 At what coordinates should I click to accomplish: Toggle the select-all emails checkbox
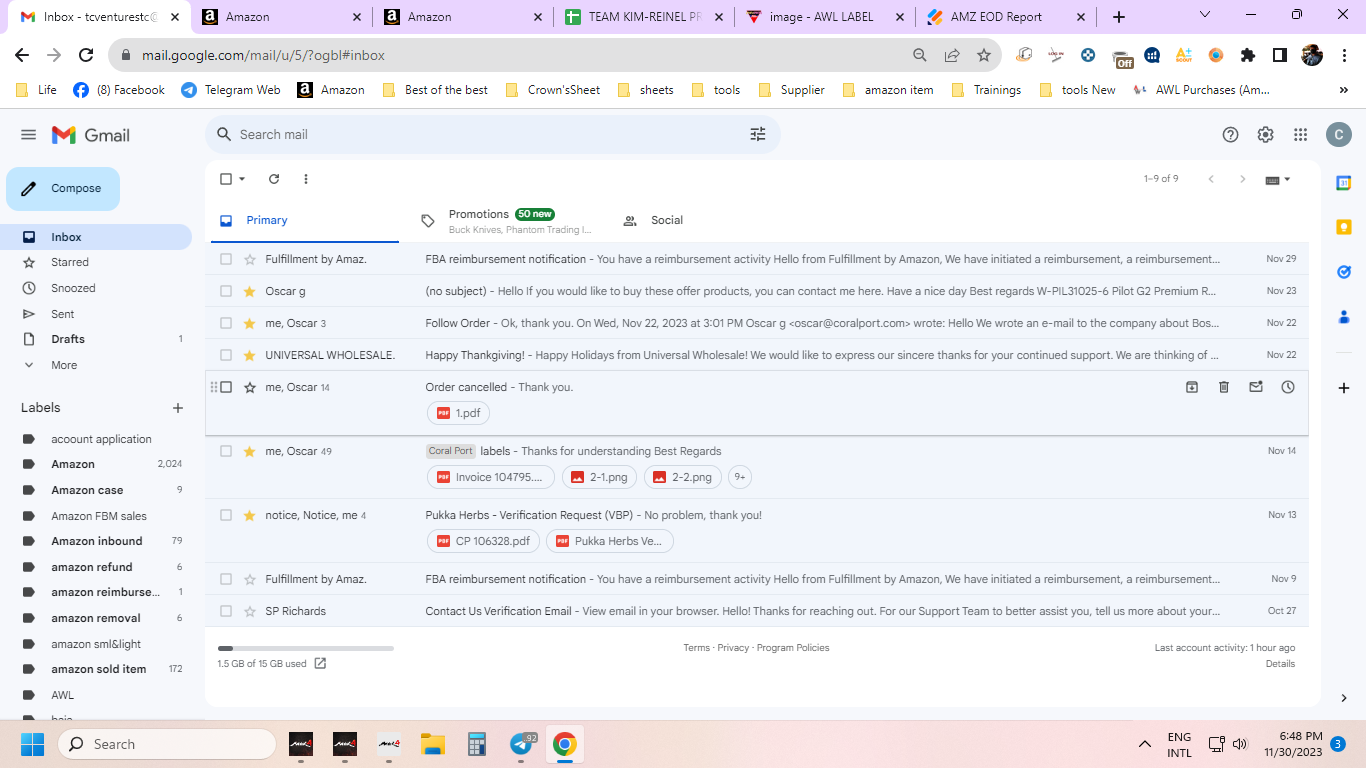pyautogui.click(x=226, y=179)
